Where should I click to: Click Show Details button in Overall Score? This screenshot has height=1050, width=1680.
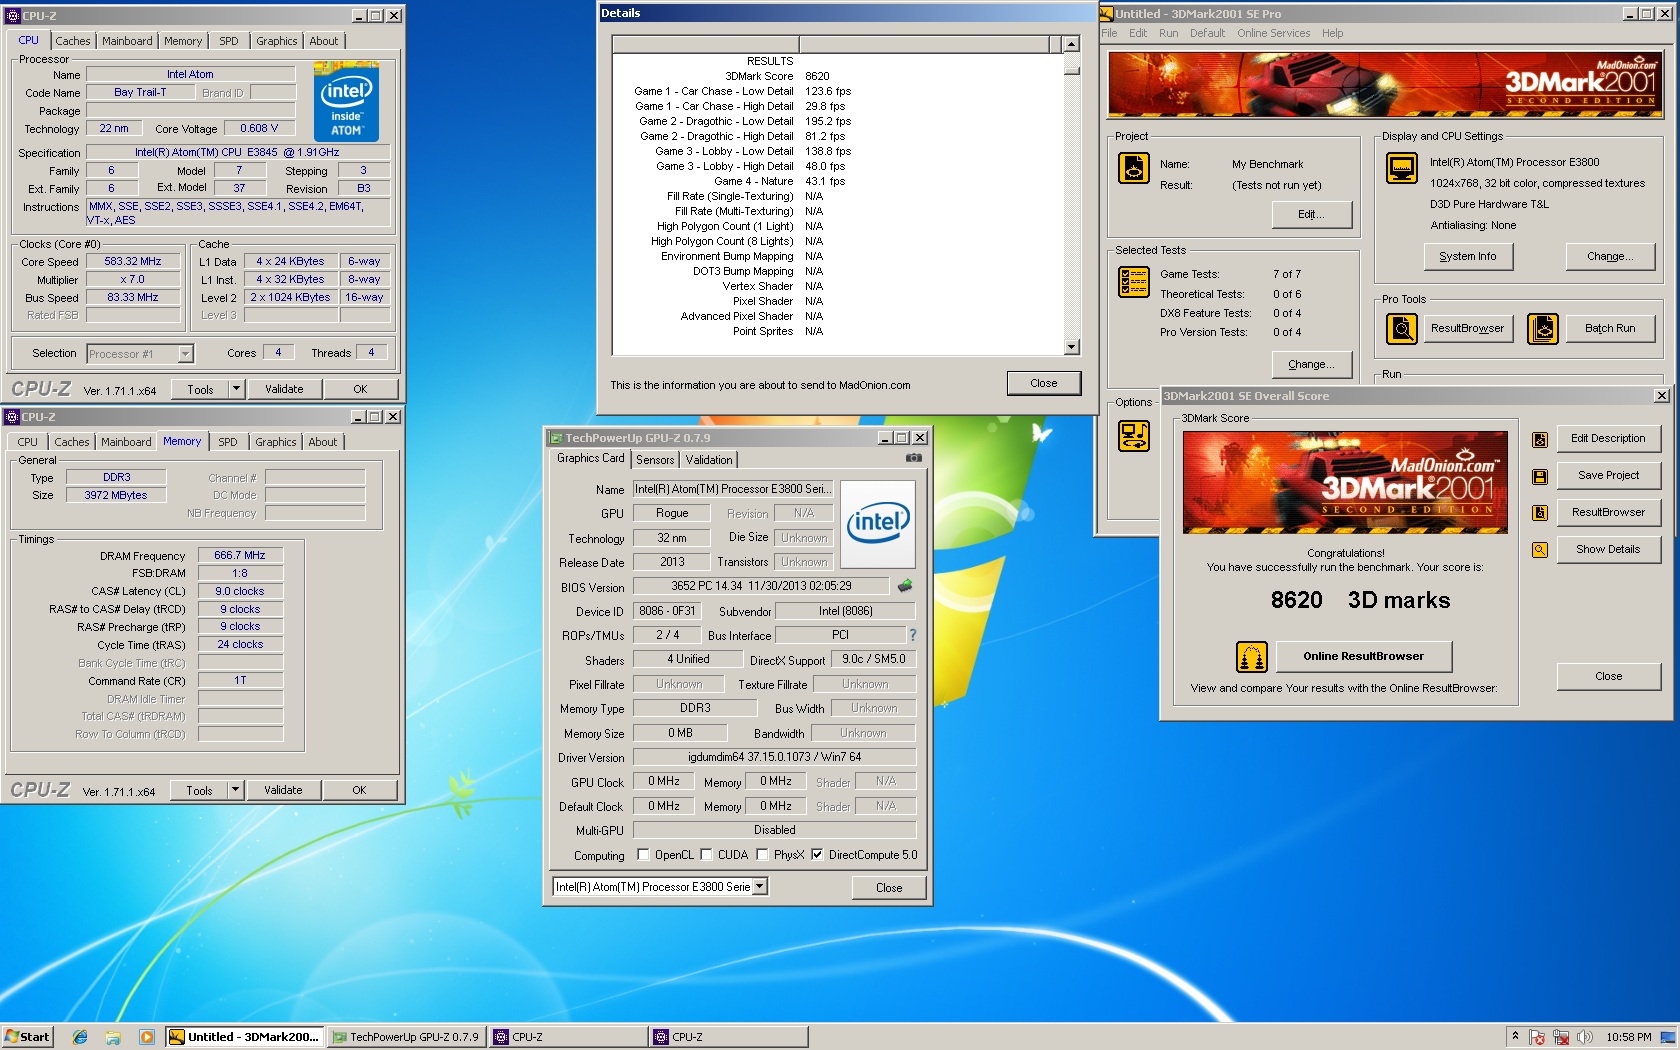point(1608,549)
